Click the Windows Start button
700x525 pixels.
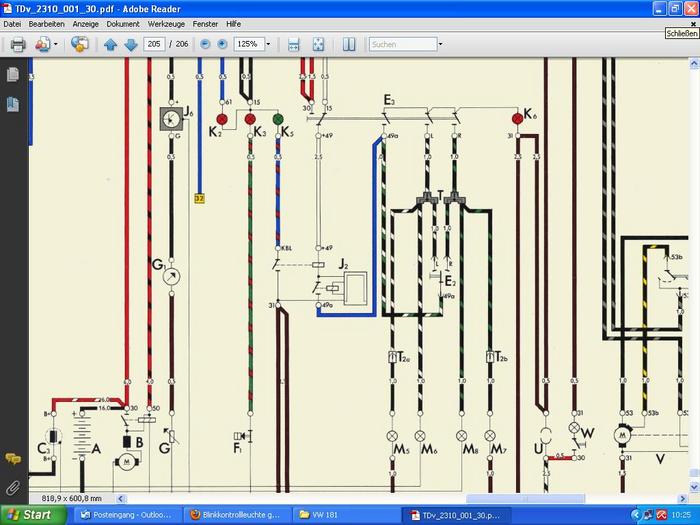33,515
